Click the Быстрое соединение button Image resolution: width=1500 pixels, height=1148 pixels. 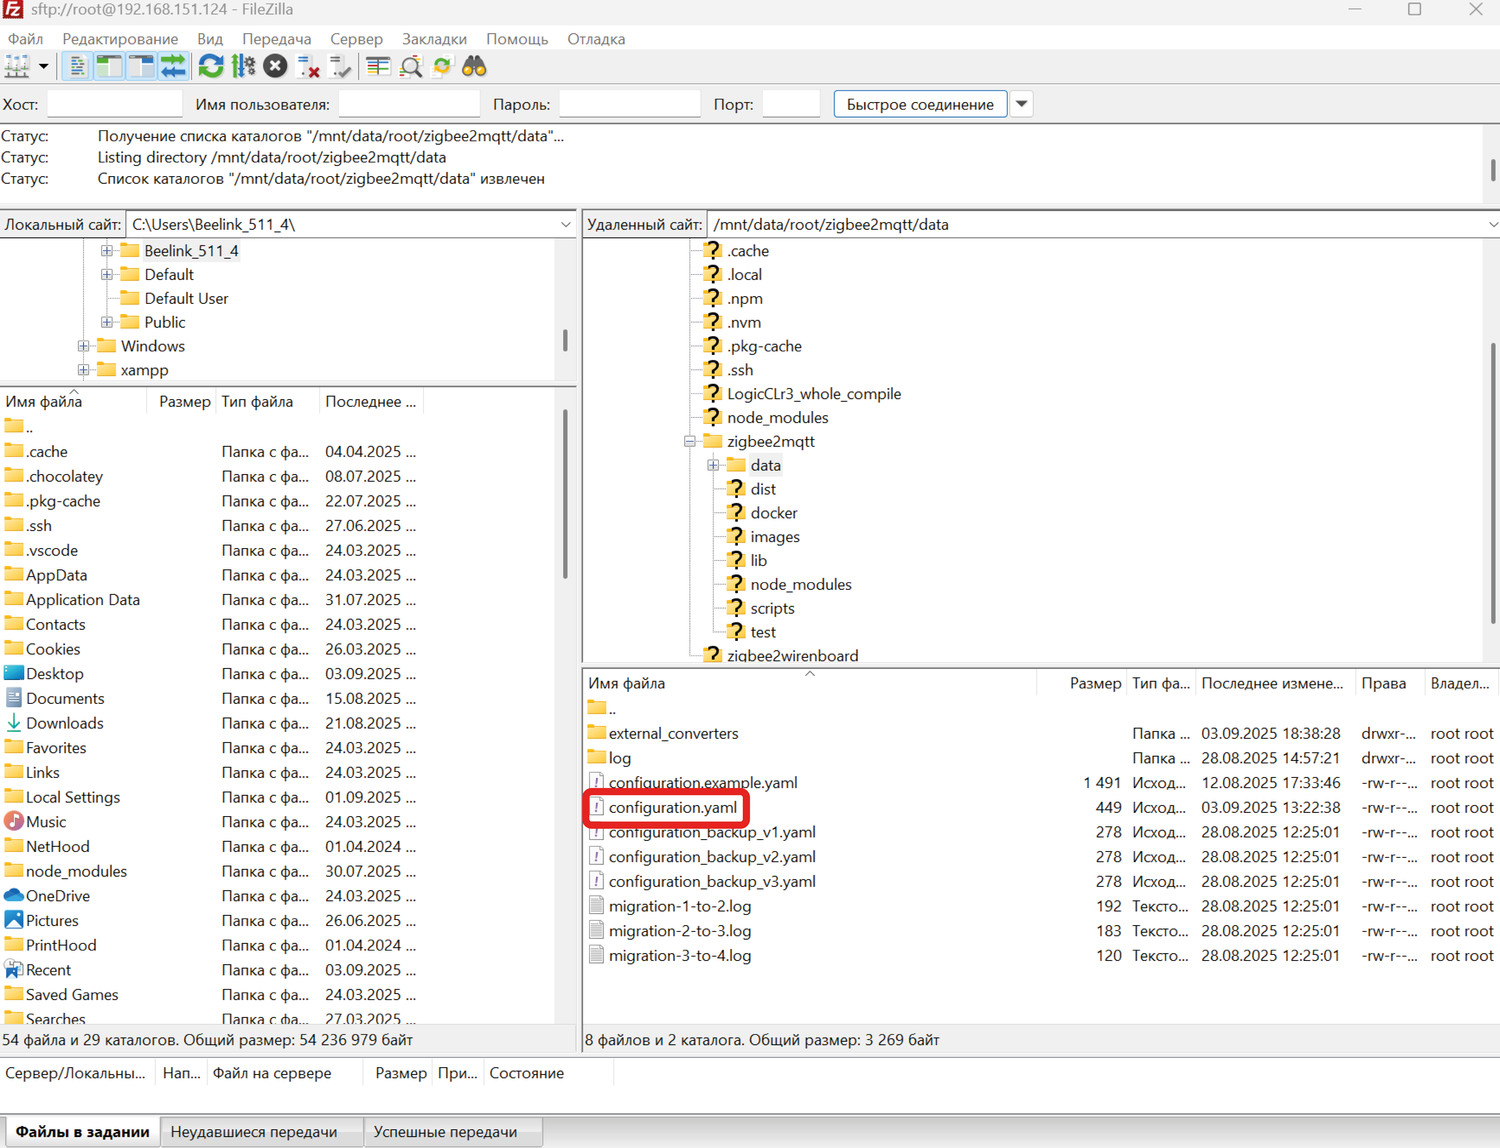pyautogui.click(x=919, y=104)
